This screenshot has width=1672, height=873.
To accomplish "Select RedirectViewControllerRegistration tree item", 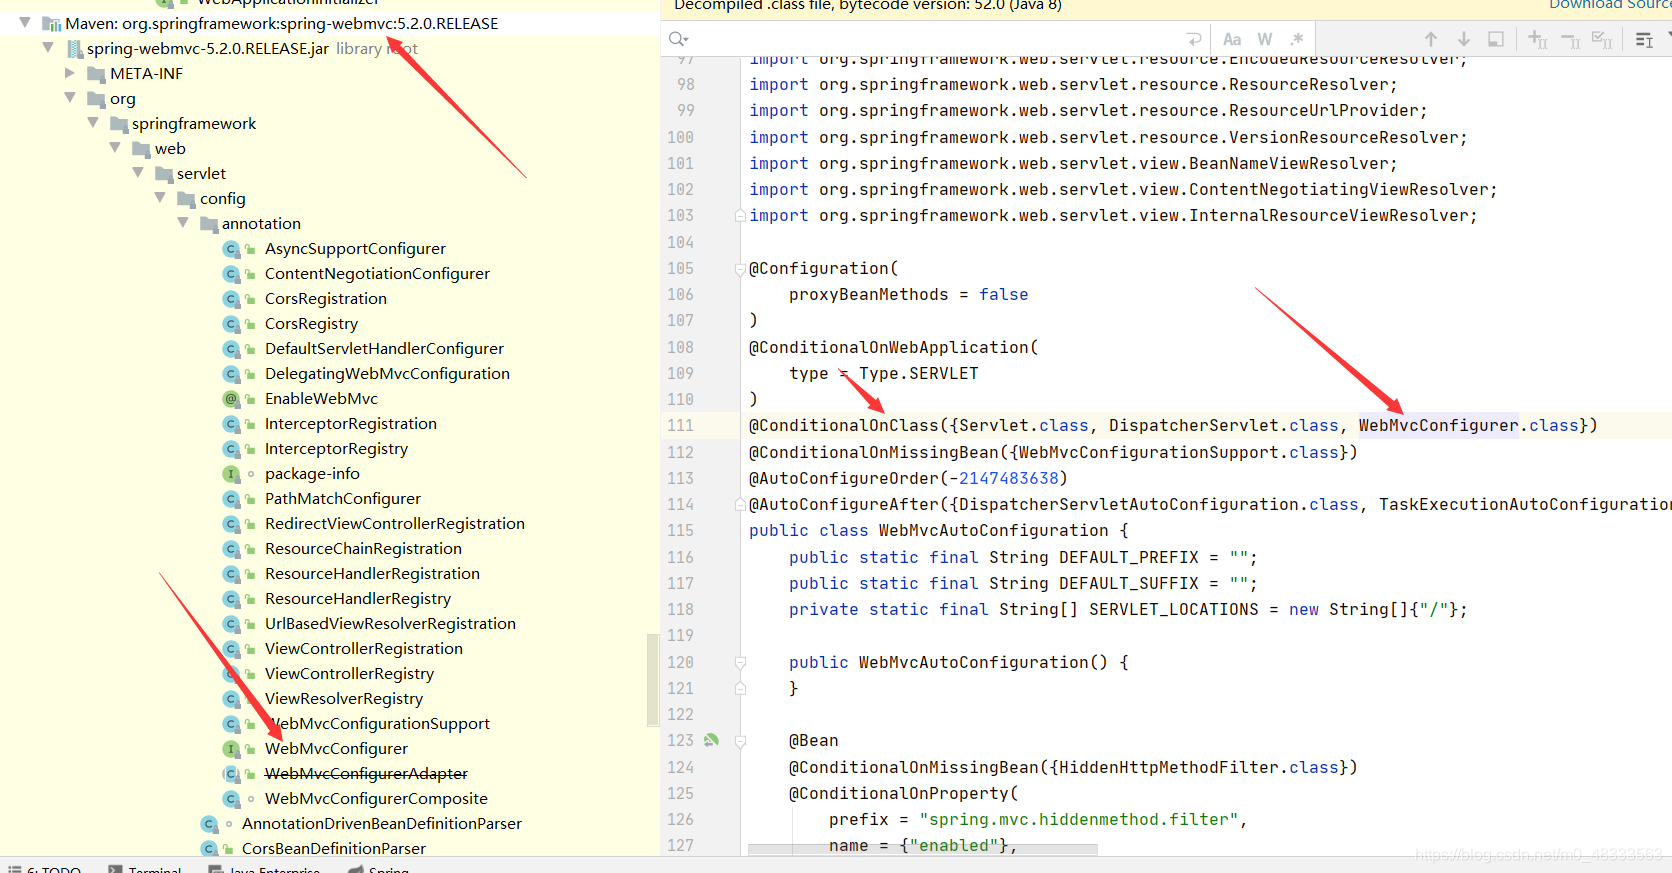I will (x=395, y=524).
